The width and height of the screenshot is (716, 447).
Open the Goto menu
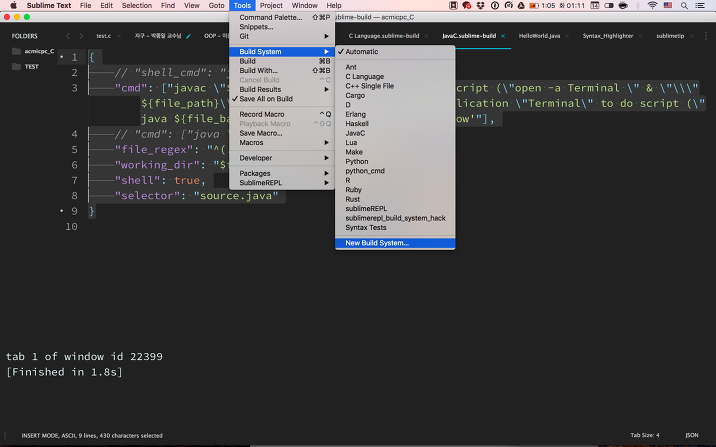click(216, 5)
